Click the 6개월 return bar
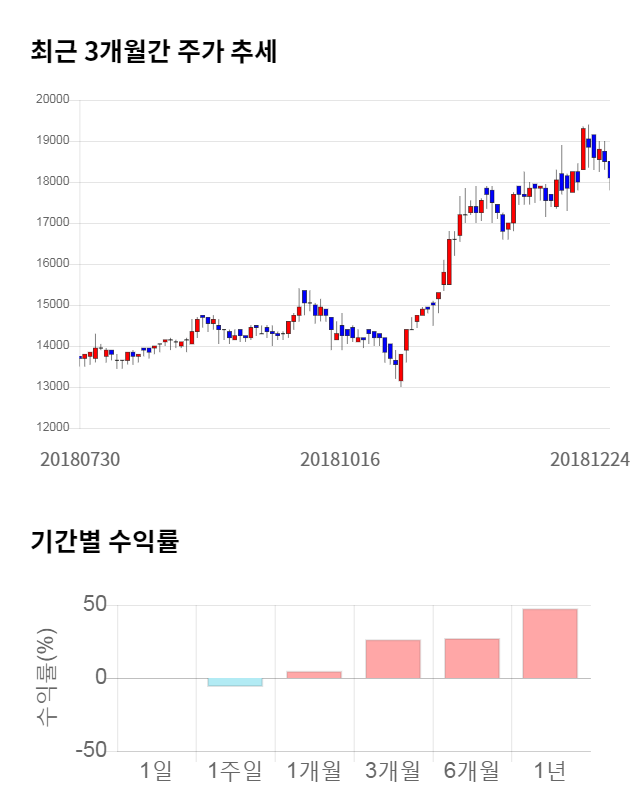Screen dimensions: 640x810 coord(472,658)
